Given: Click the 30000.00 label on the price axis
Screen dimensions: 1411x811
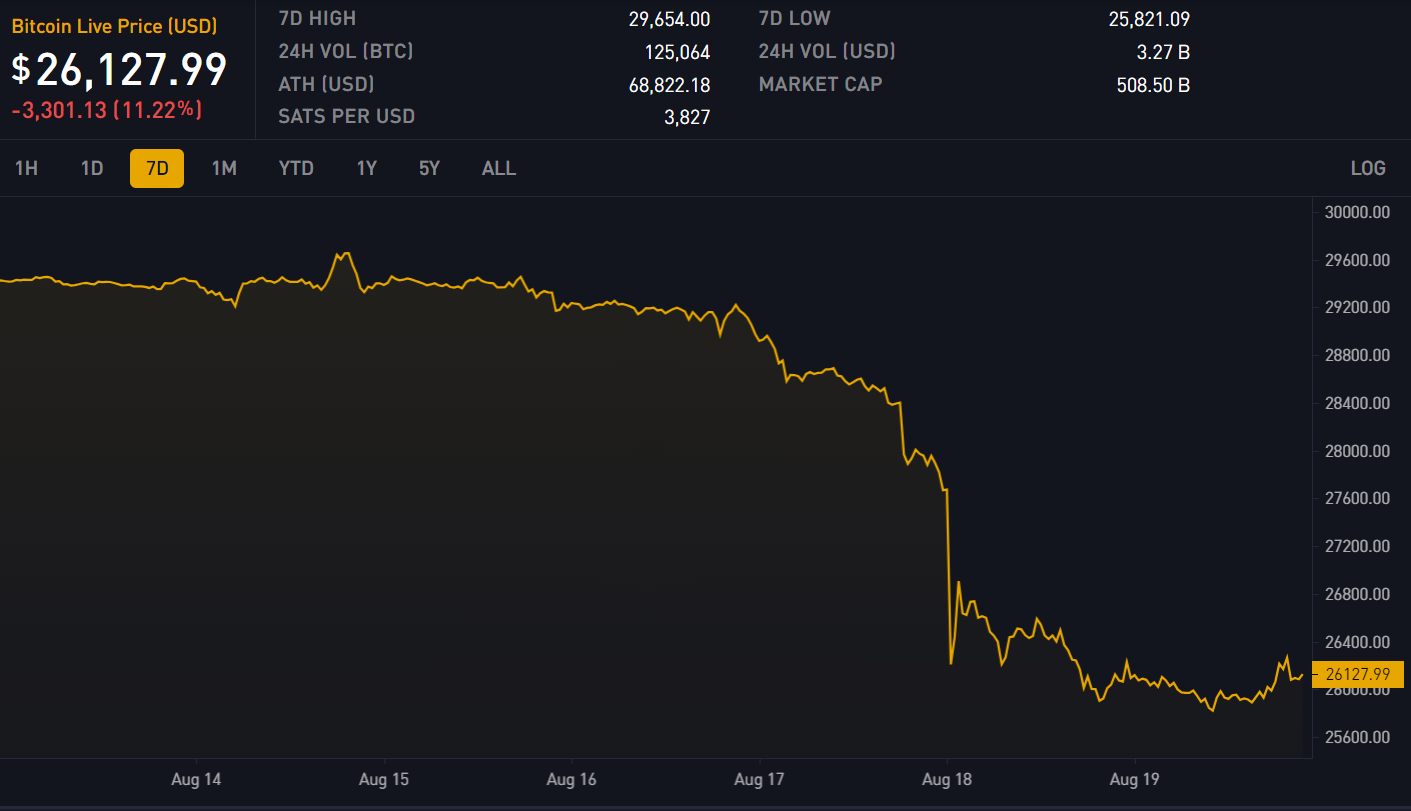Looking at the screenshot, I should click(1356, 212).
